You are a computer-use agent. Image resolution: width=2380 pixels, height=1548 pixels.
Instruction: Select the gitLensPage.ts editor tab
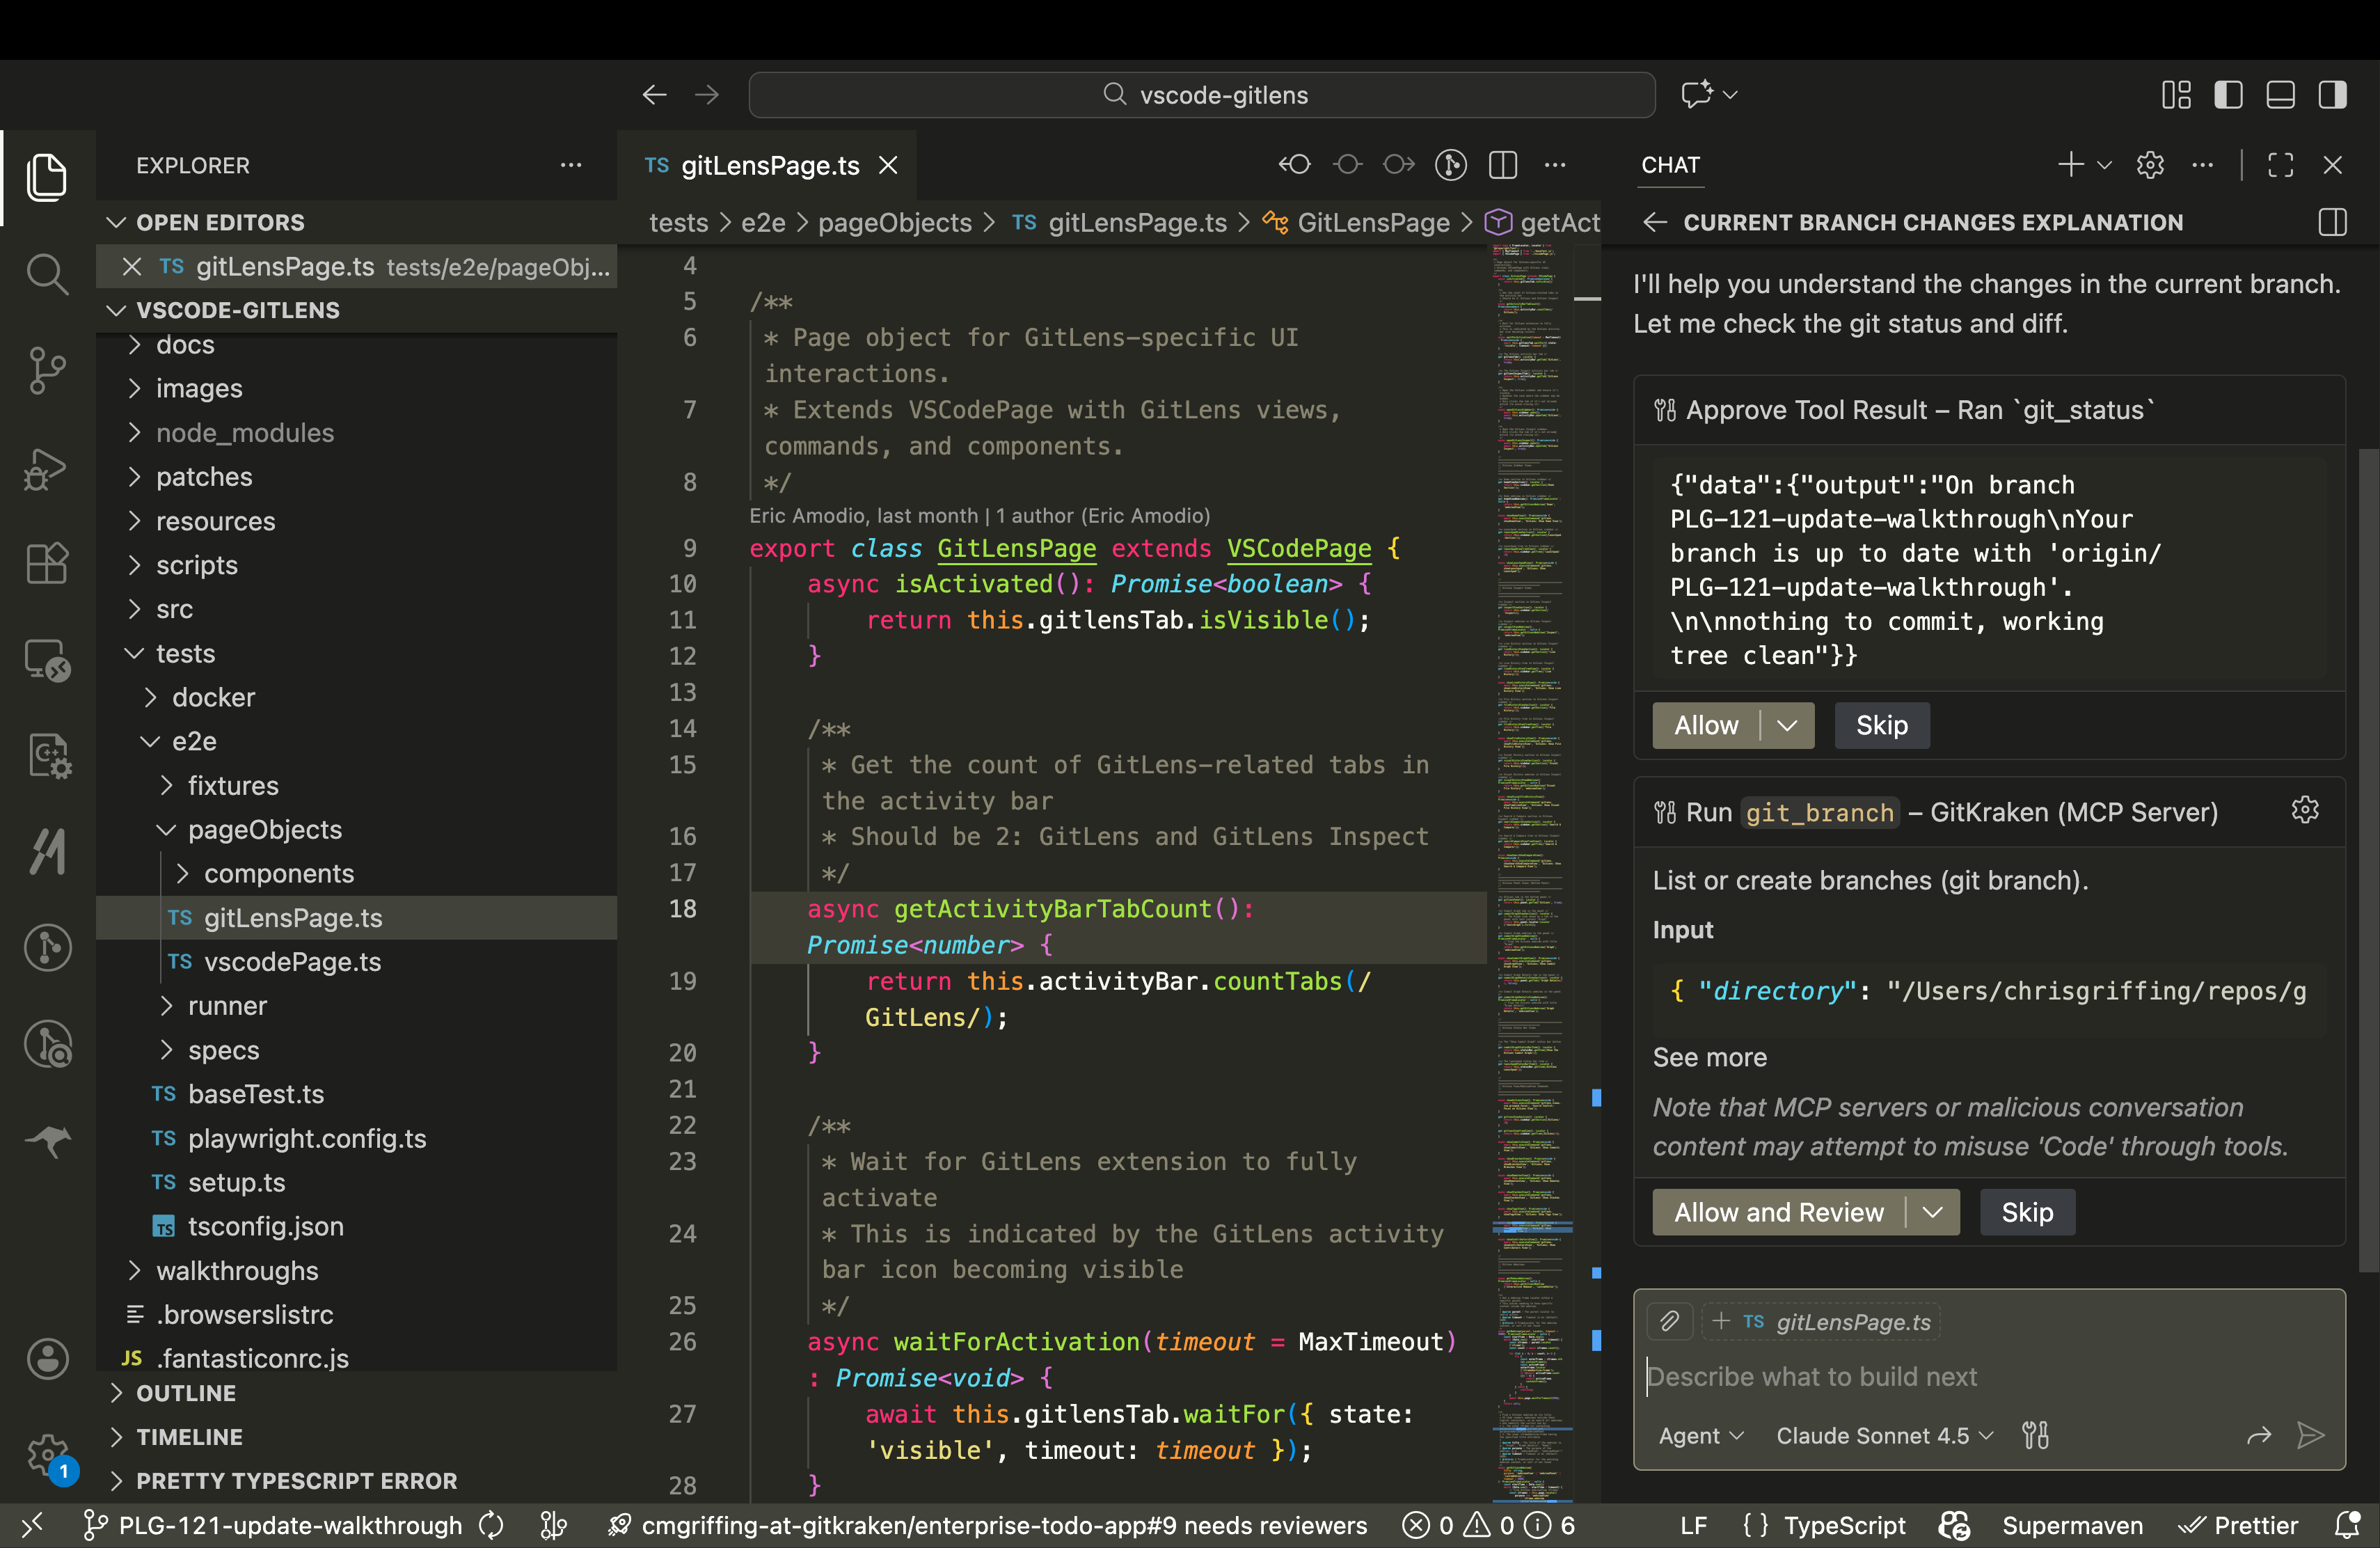point(770,165)
